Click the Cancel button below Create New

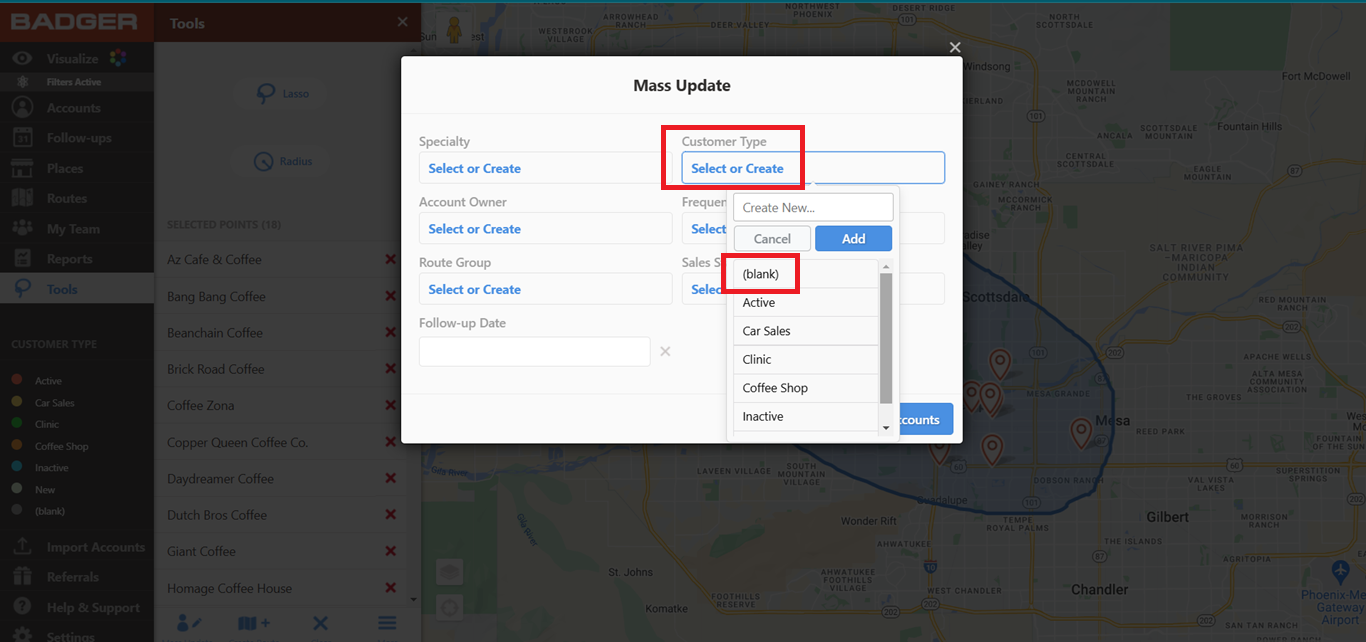(x=771, y=238)
